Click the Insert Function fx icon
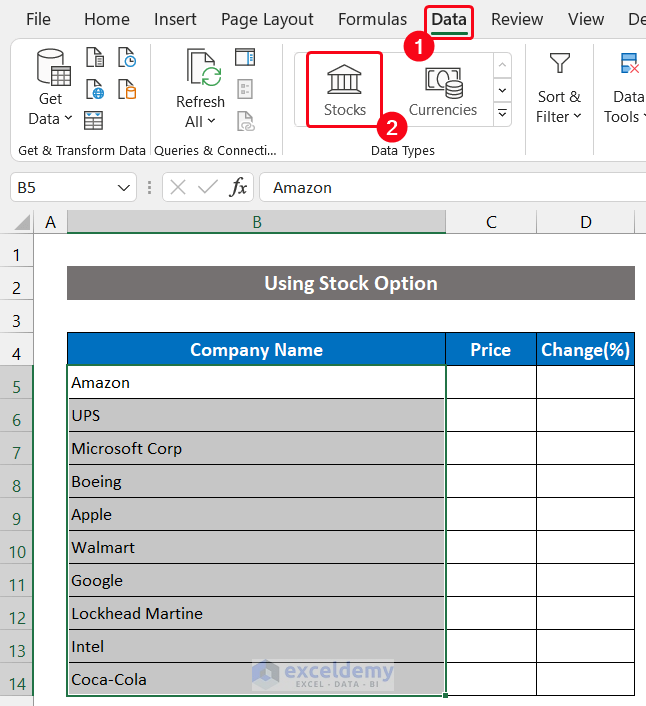Screen dimensions: 646x706 click(x=238, y=187)
